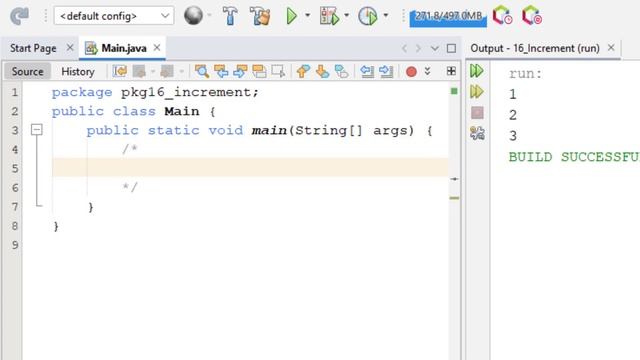Switch to the Start Page tab
This screenshot has height=360, width=640.
coord(33,48)
